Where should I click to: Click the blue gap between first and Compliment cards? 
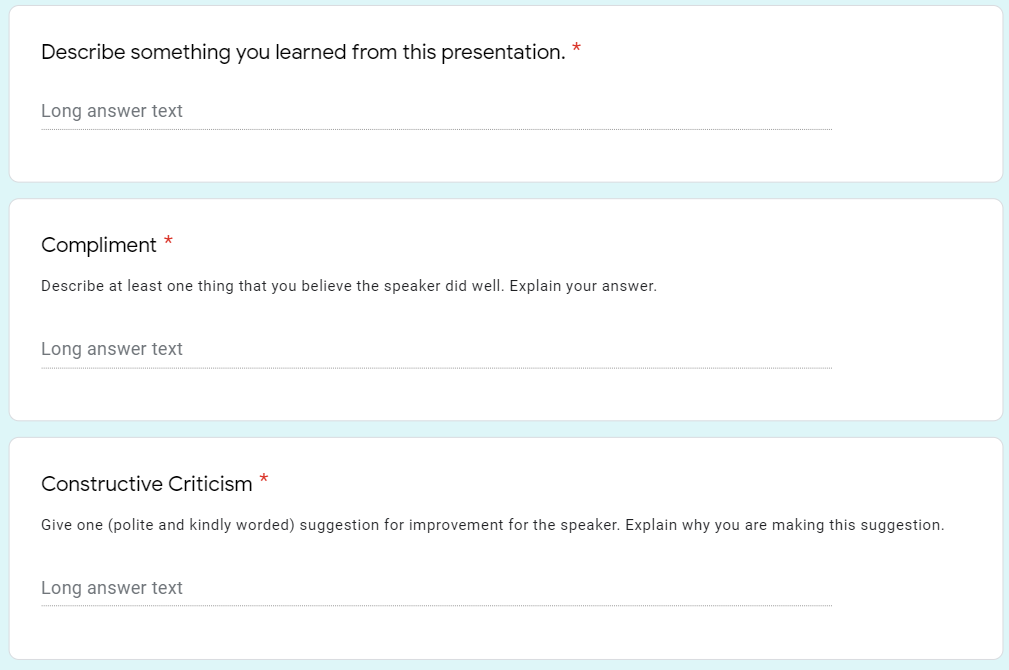(x=506, y=191)
